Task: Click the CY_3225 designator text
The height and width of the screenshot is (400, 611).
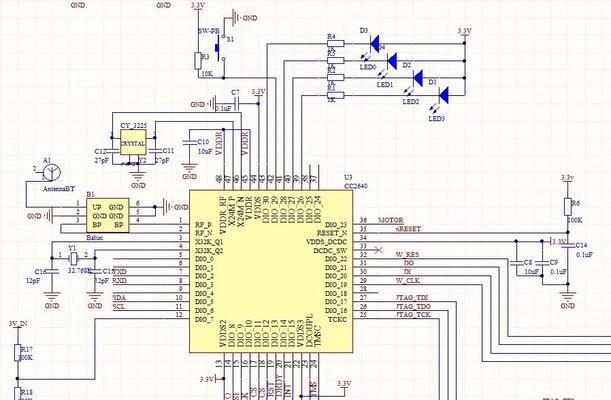Action: (134, 125)
